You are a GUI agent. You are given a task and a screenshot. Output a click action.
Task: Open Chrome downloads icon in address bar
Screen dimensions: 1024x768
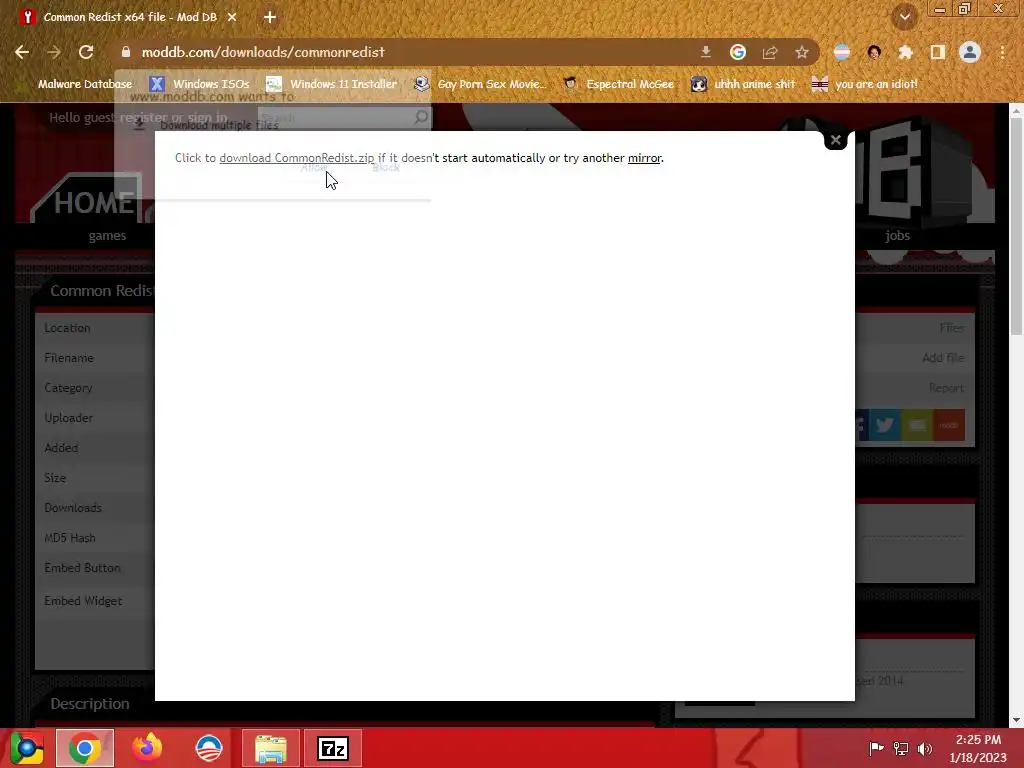[x=705, y=52]
